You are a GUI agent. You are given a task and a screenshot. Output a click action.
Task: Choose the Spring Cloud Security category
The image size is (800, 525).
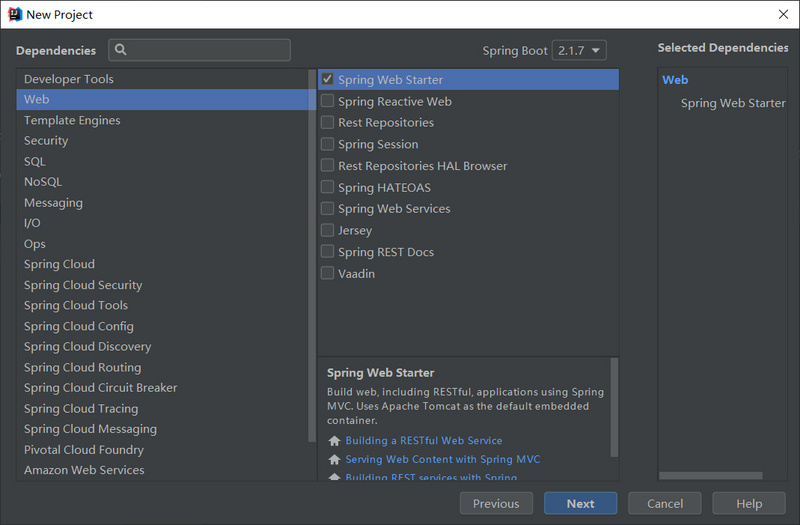(x=163, y=285)
